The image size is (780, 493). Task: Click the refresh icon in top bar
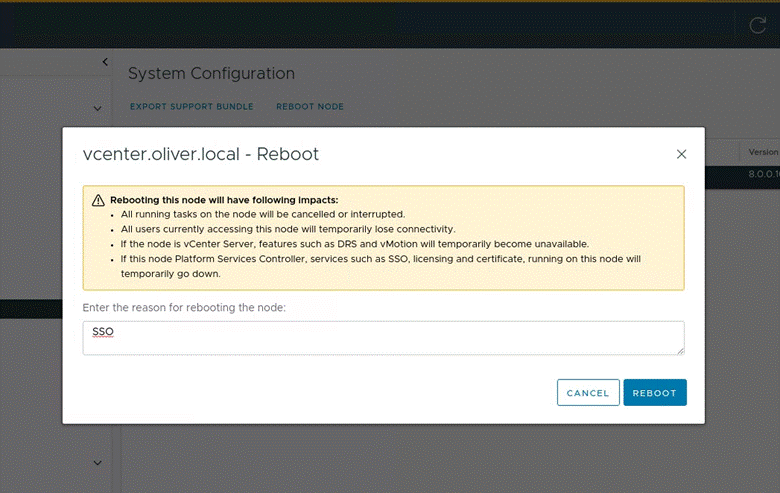[x=758, y=25]
